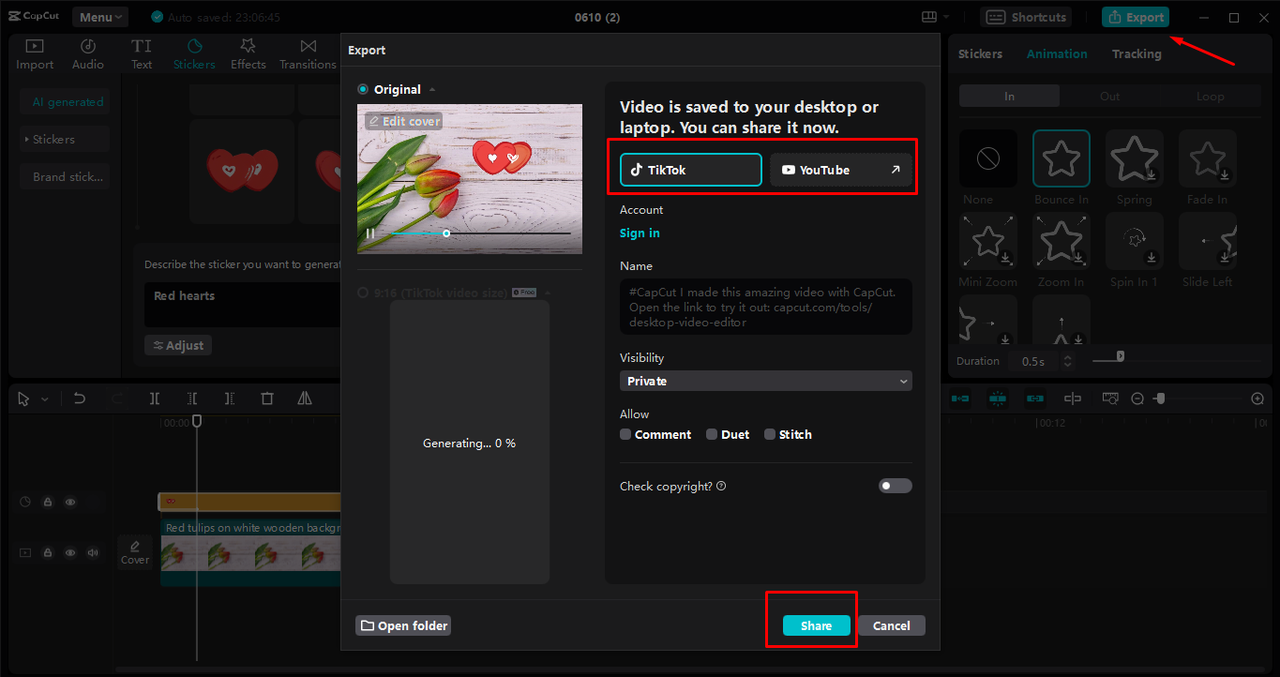
Task: Switch to the Tracking tab
Action: tap(1137, 54)
